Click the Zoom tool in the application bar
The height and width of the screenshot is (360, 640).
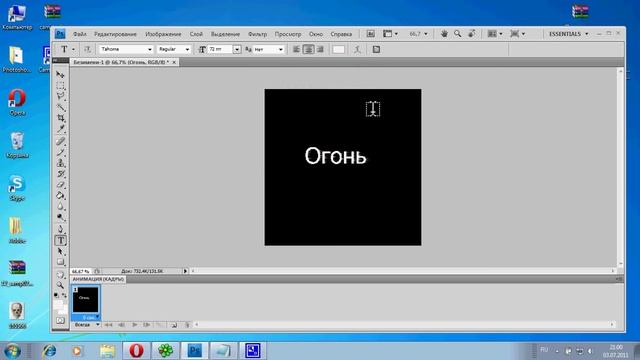coord(458,34)
